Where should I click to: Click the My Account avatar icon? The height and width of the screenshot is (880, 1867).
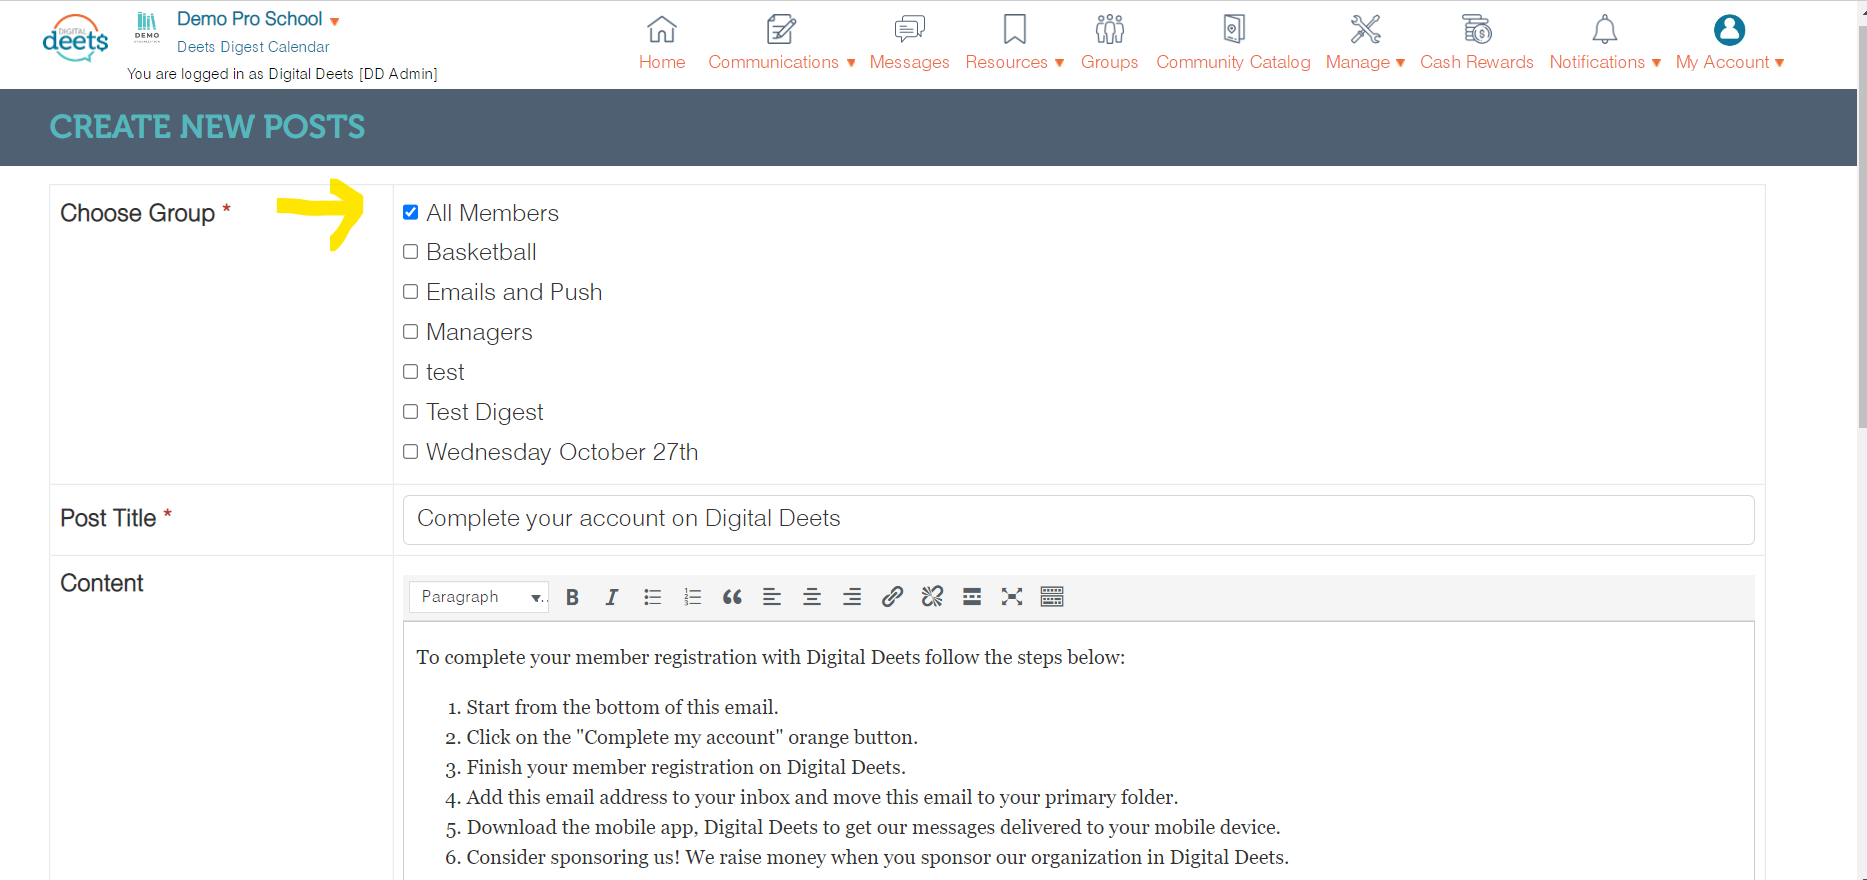pyautogui.click(x=1729, y=30)
